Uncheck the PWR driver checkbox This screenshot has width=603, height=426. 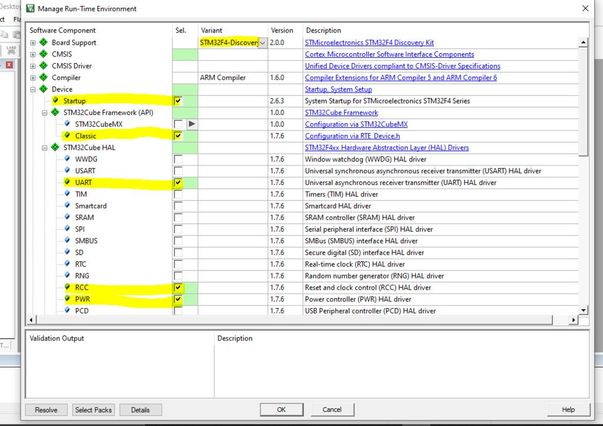178,299
